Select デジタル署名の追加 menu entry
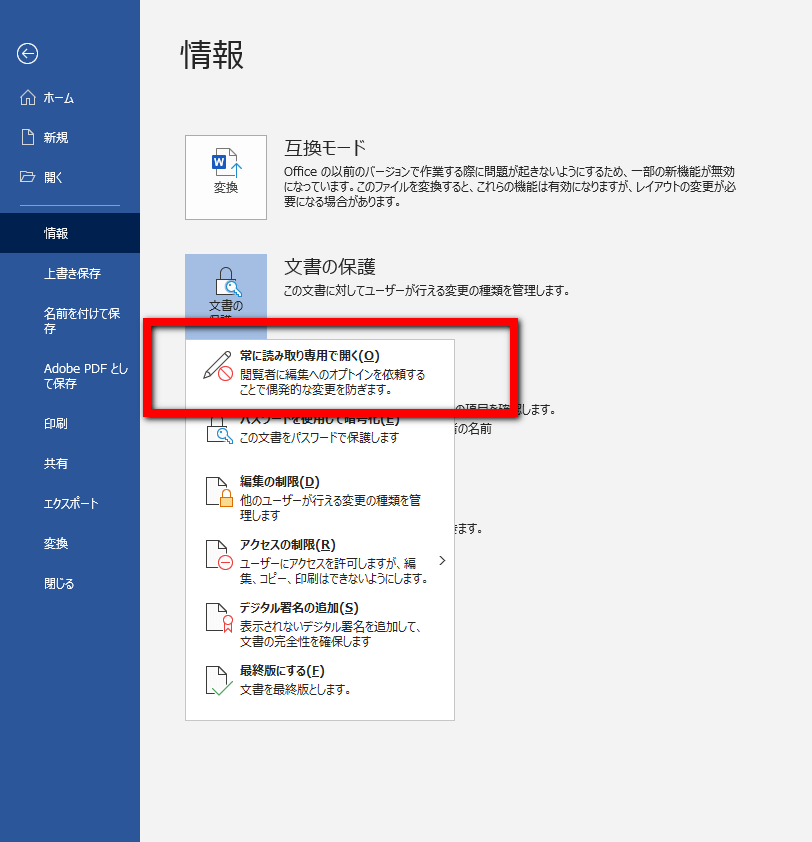Viewport: 812px width, 842px height. 299,608
